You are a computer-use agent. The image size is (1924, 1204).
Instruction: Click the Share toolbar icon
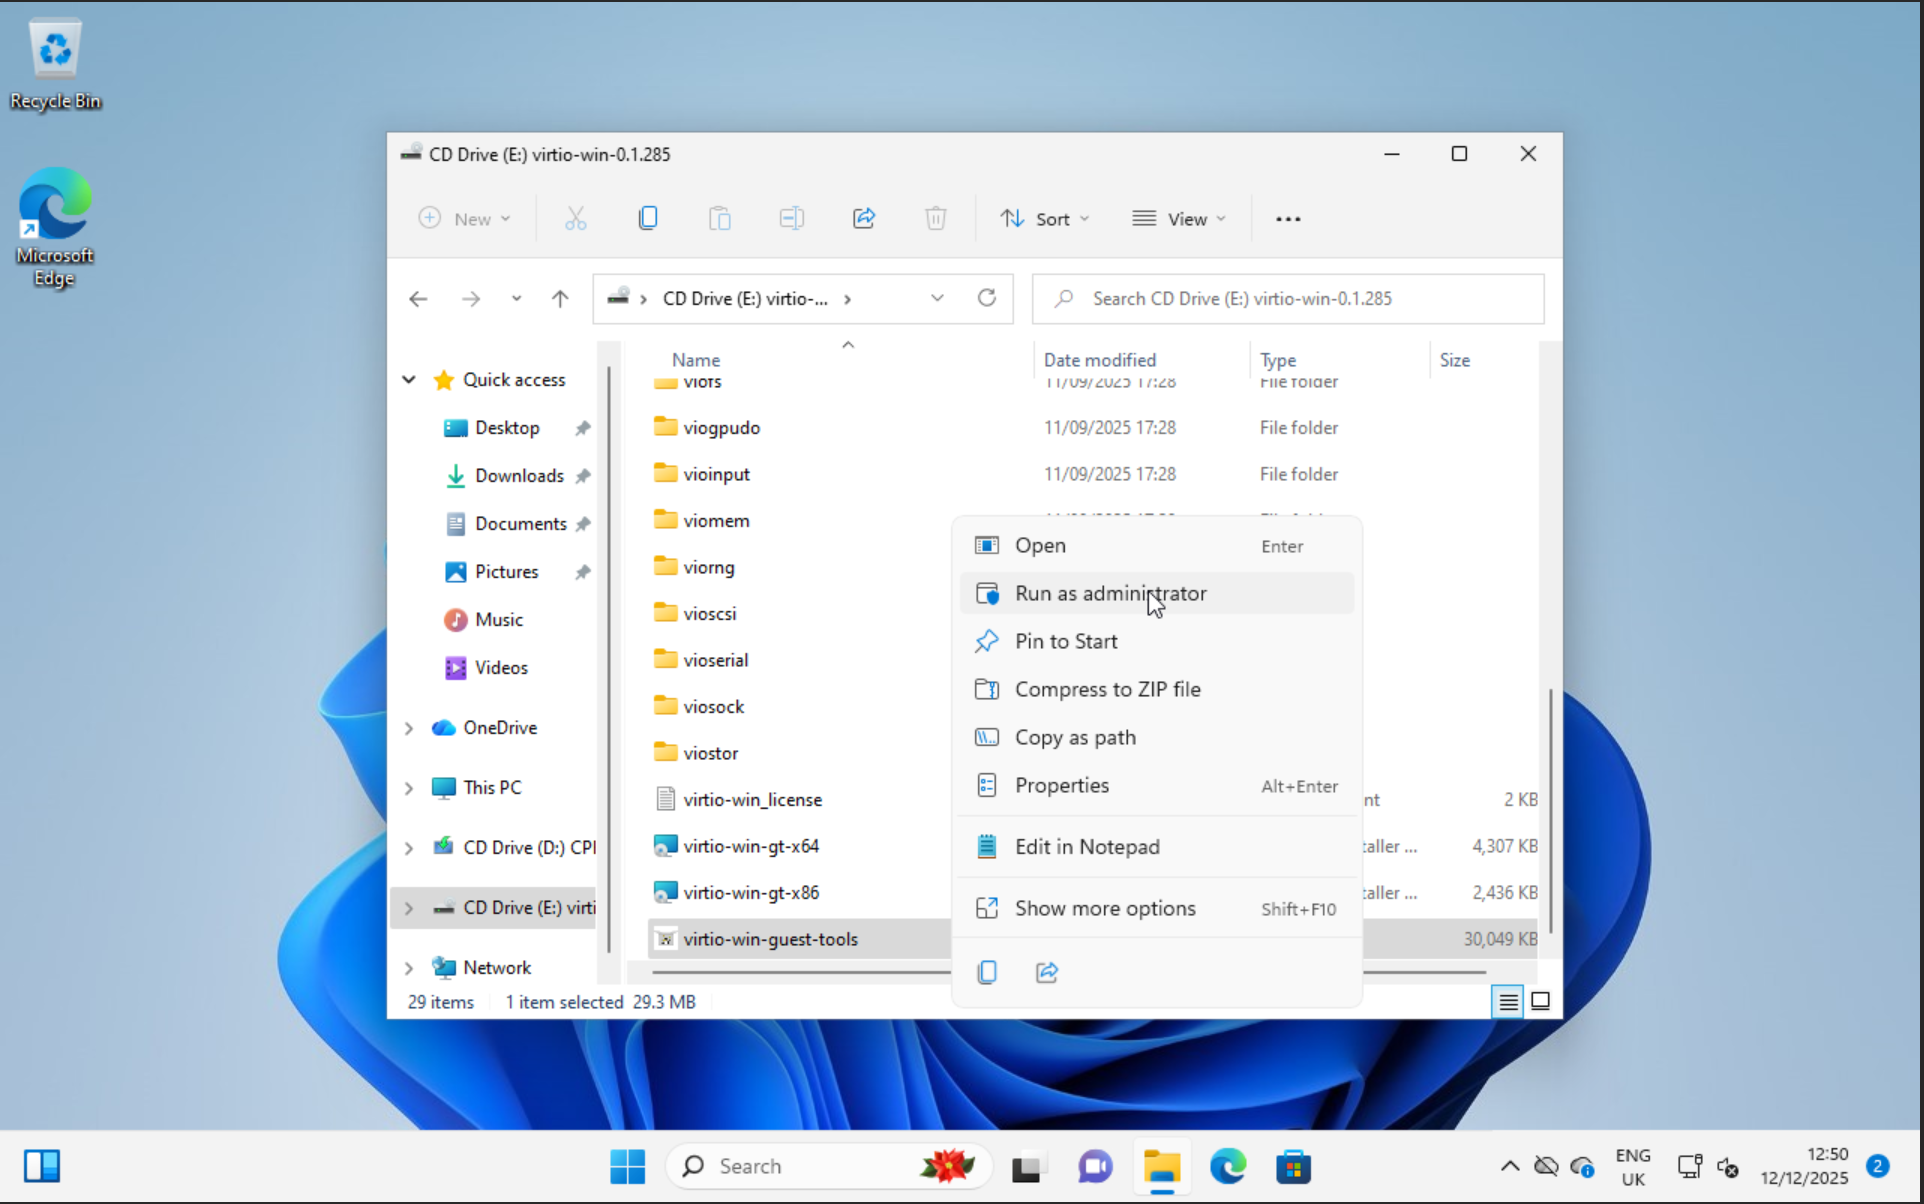coord(864,218)
